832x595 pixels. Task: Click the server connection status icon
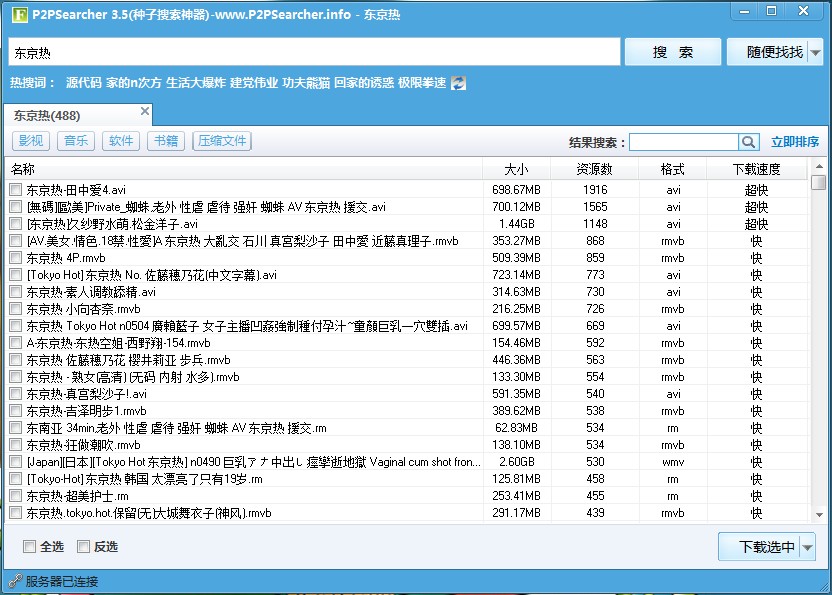(x=14, y=581)
